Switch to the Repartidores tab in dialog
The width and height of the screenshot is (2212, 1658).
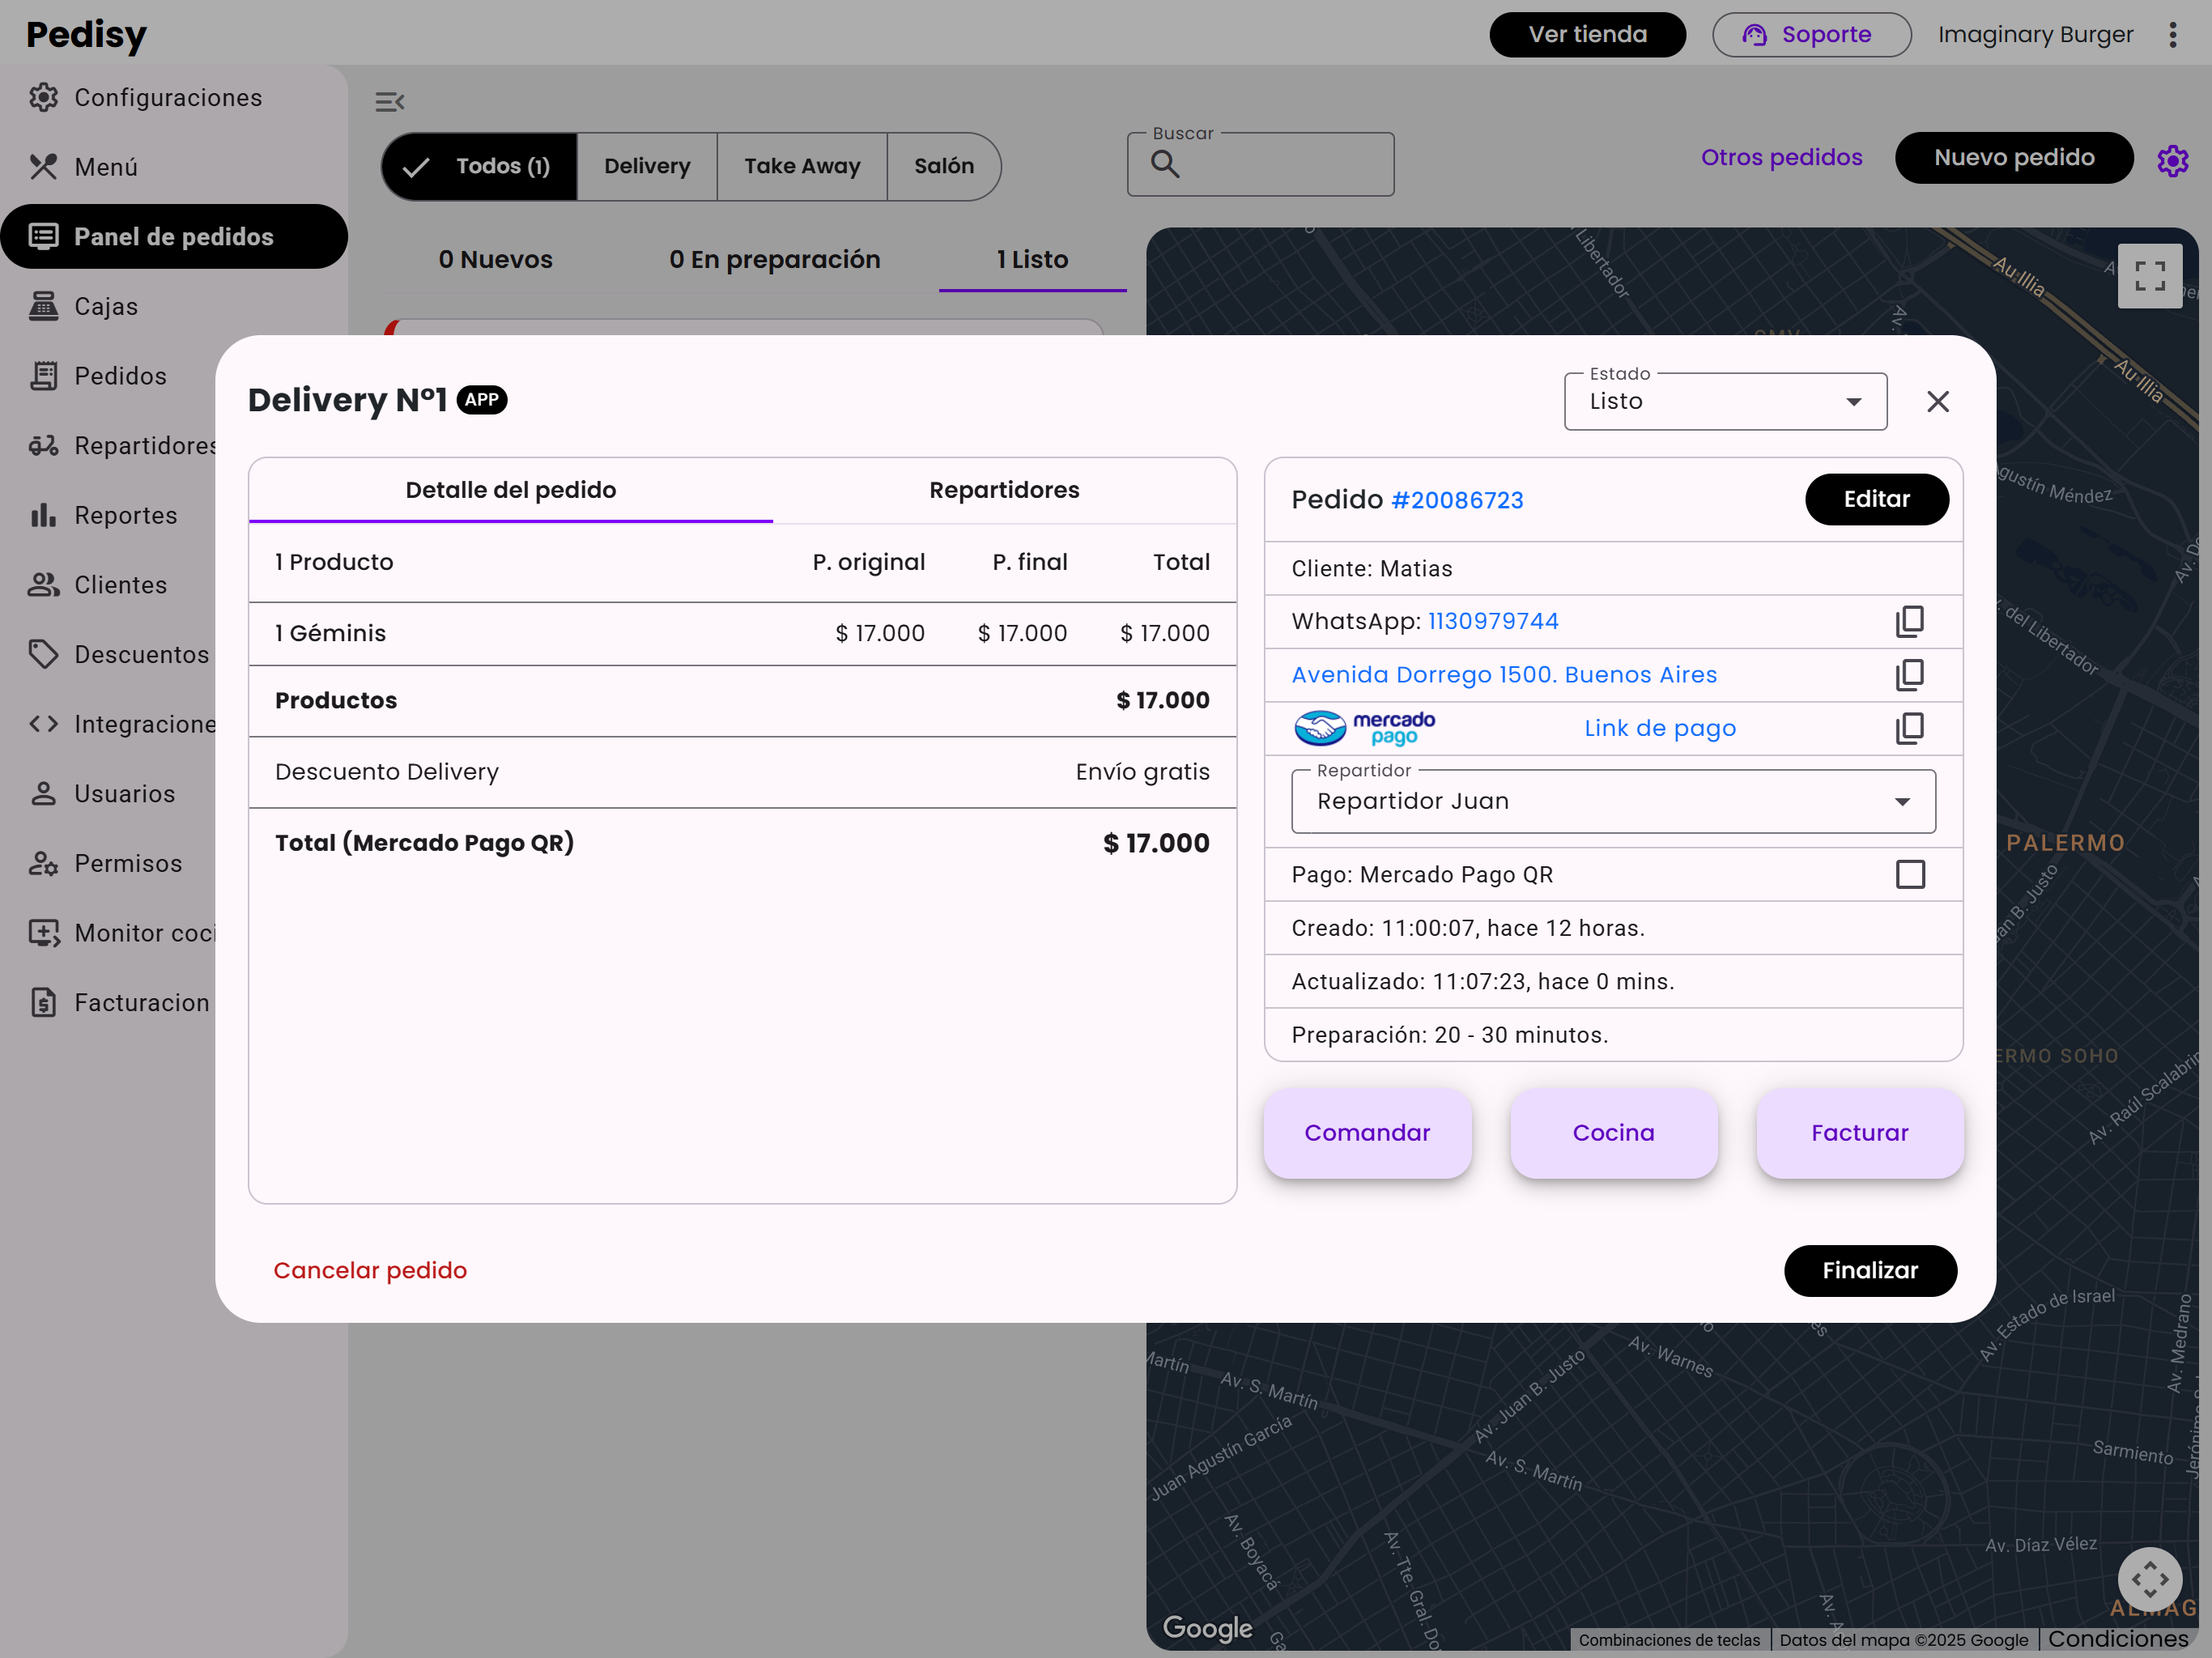click(x=1003, y=490)
